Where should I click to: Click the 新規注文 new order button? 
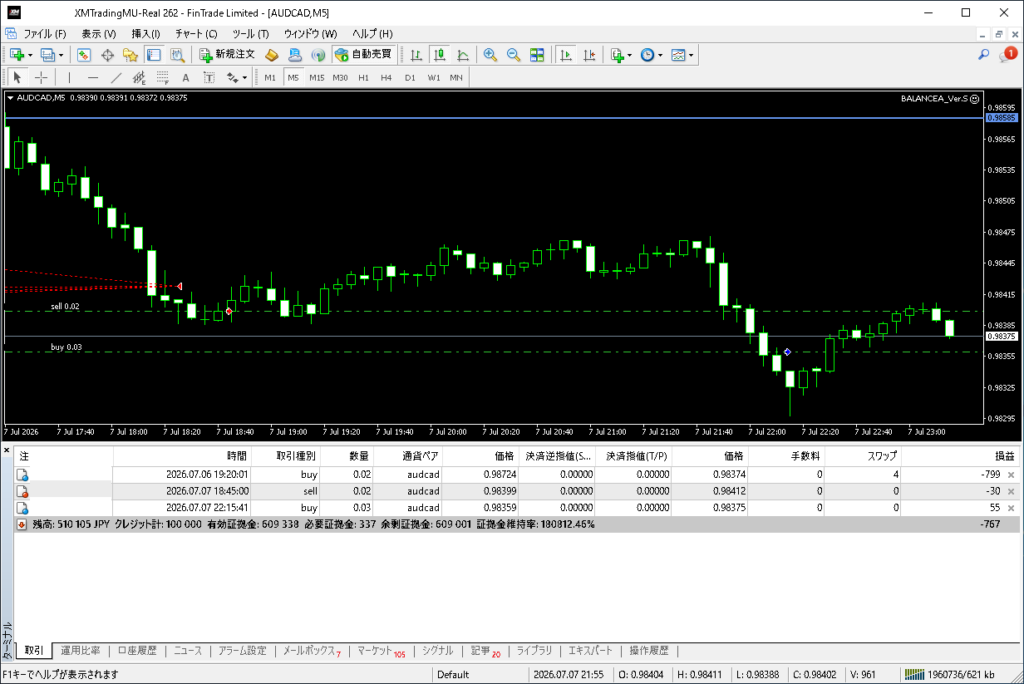[227, 55]
